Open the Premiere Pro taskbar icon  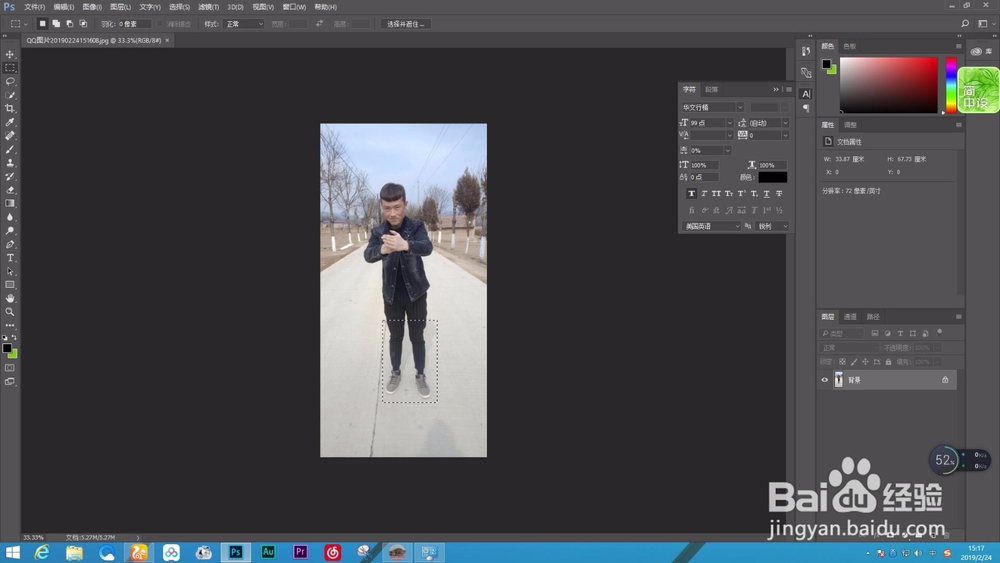pos(300,552)
